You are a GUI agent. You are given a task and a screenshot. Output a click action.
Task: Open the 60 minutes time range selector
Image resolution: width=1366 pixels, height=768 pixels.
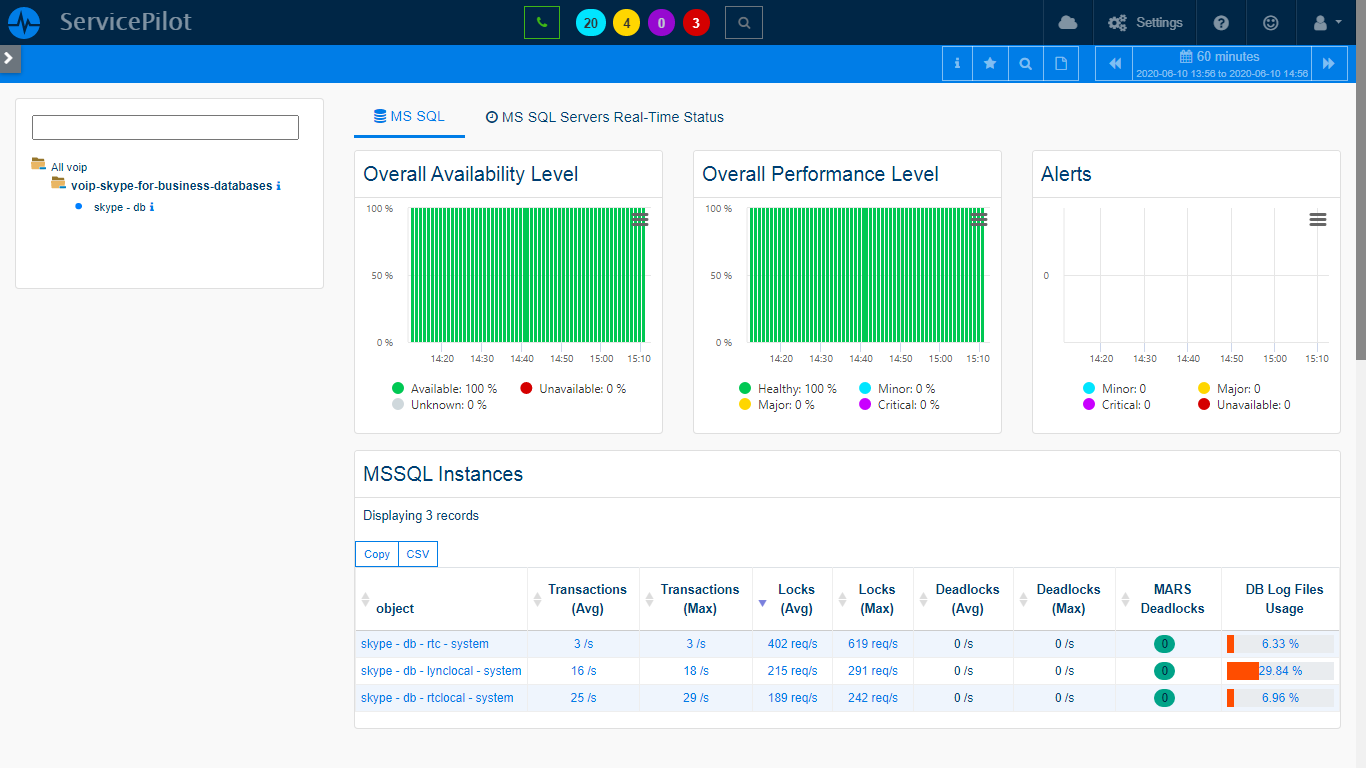[x=1221, y=64]
